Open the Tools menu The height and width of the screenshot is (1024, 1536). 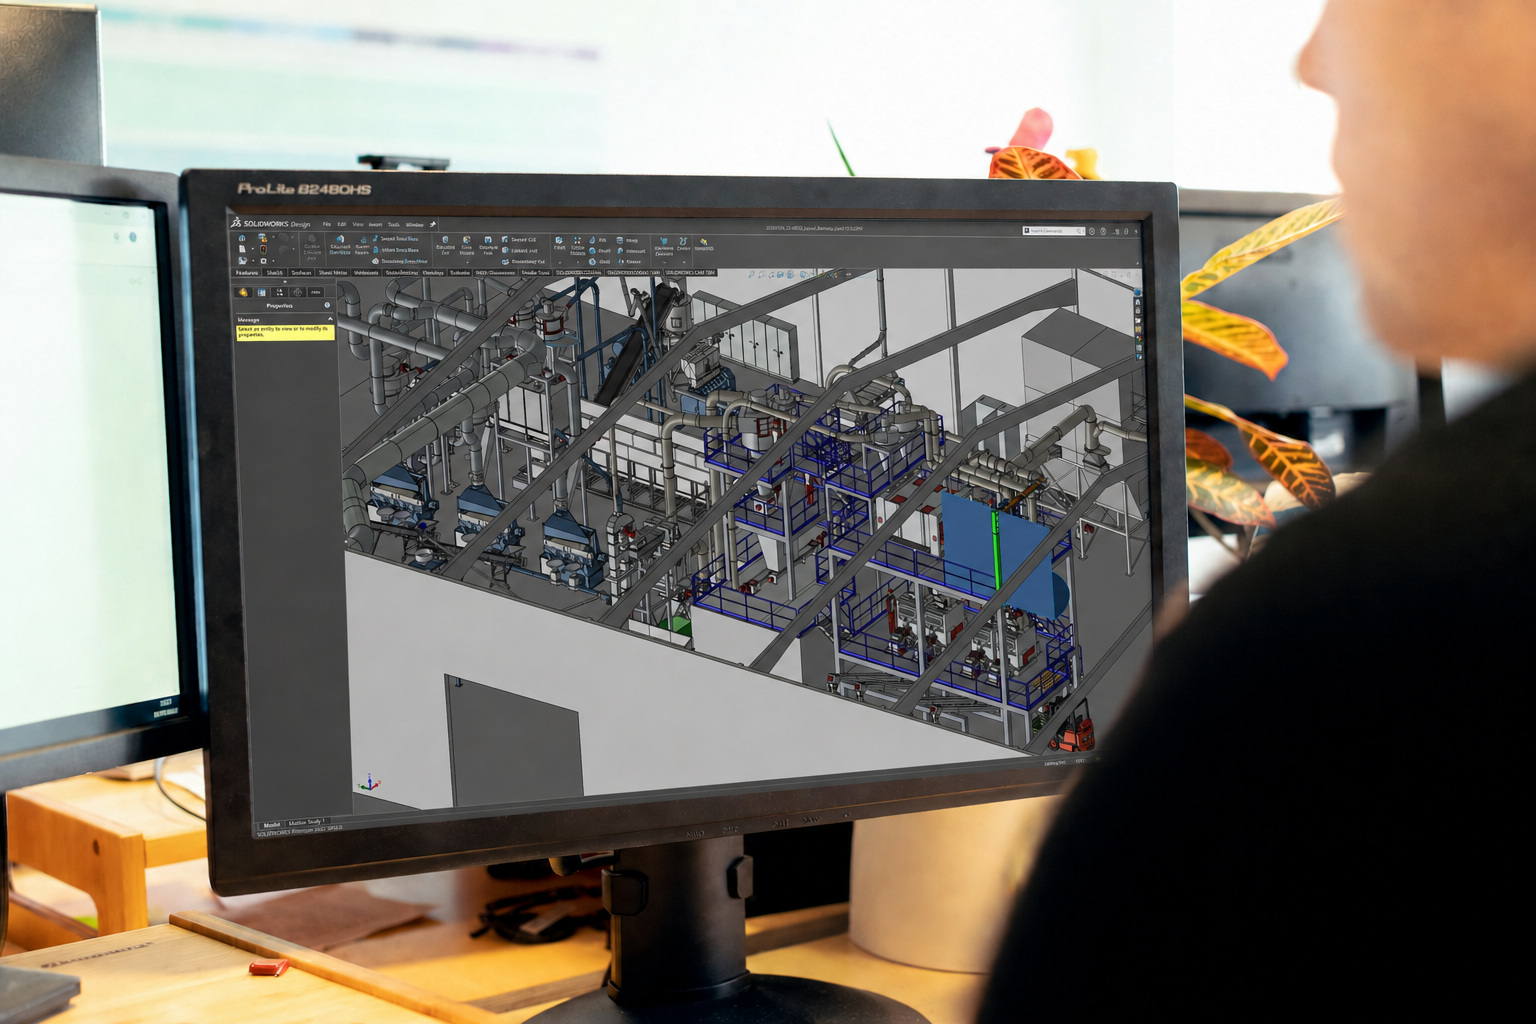[394, 224]
